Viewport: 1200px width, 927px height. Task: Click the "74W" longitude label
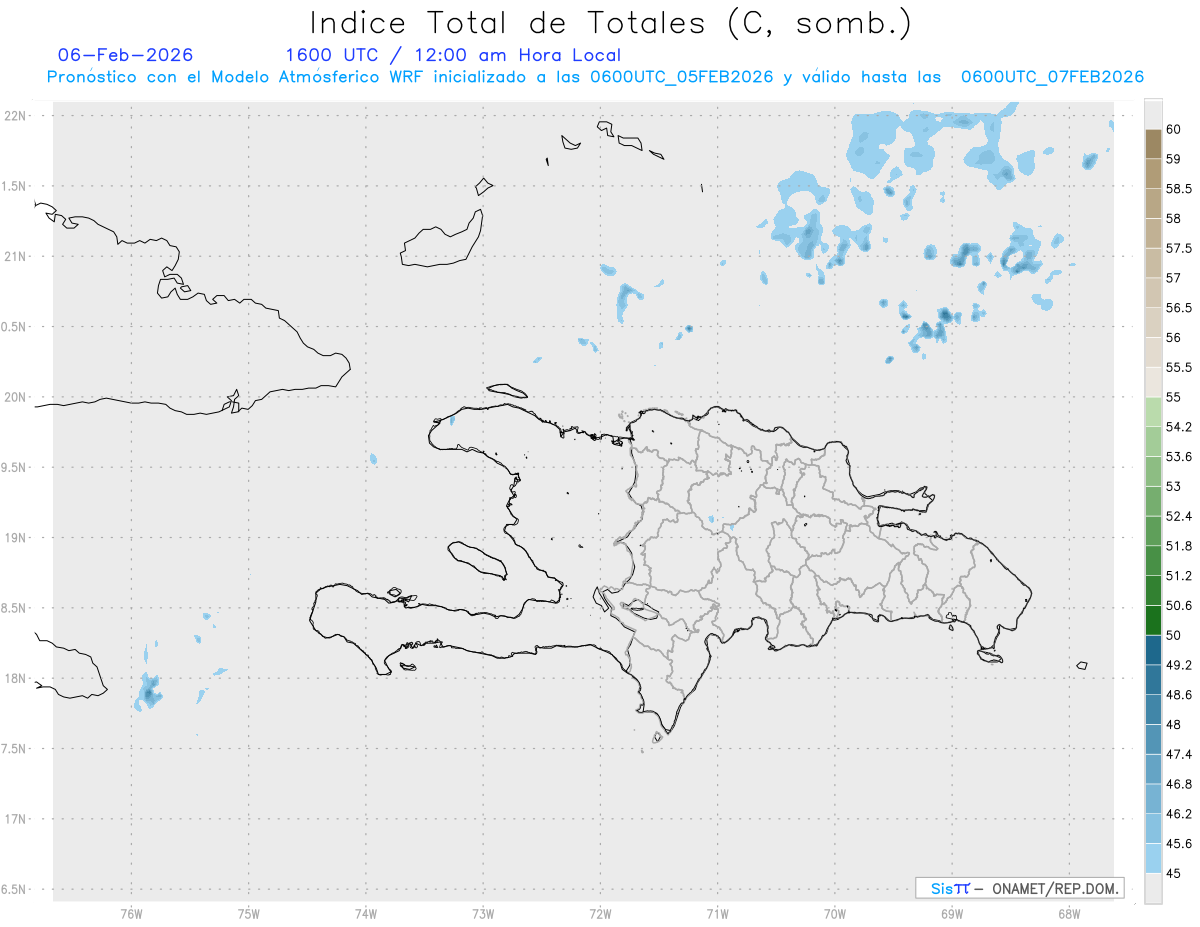366,913
